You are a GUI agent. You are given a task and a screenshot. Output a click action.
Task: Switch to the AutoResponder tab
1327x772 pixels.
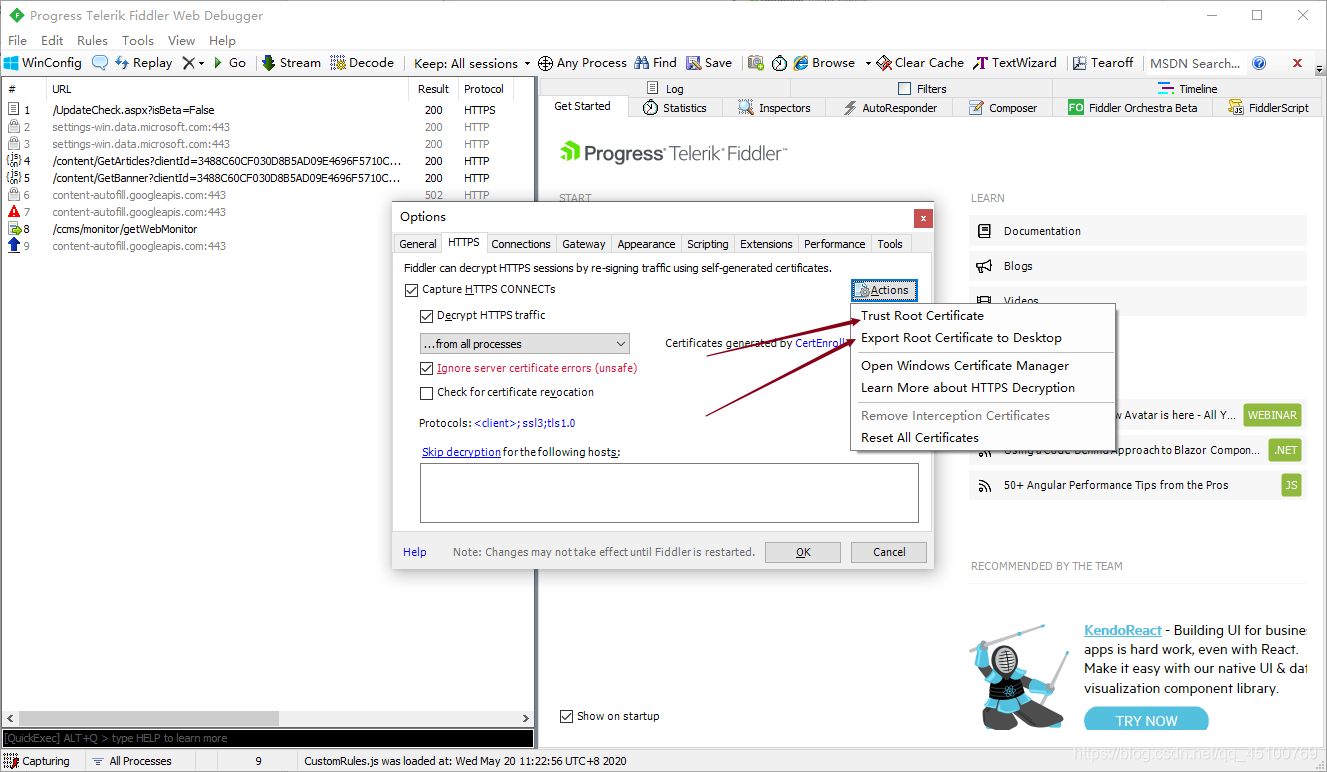(891, 108)
